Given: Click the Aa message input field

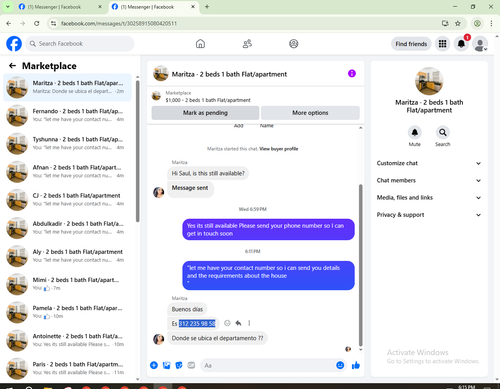Looking at the screenshot, I should point(267,365).
